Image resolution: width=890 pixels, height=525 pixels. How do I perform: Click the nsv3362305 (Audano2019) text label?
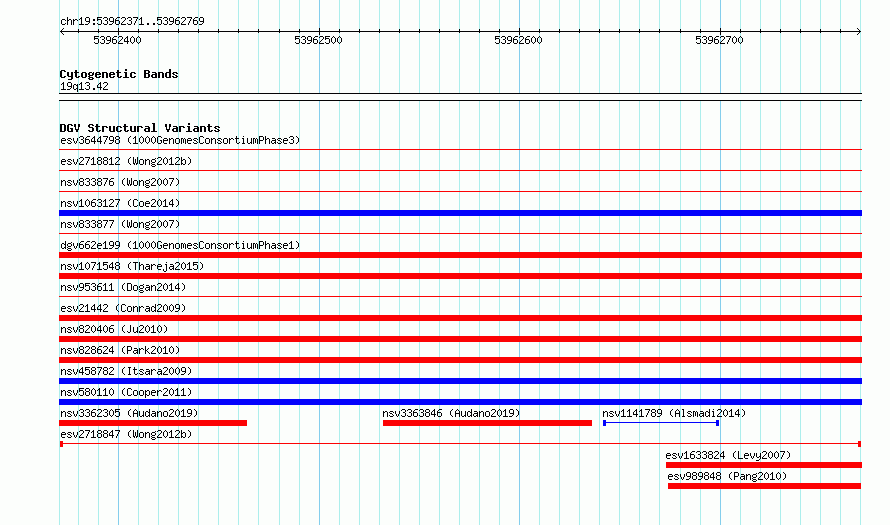point(129,413)
